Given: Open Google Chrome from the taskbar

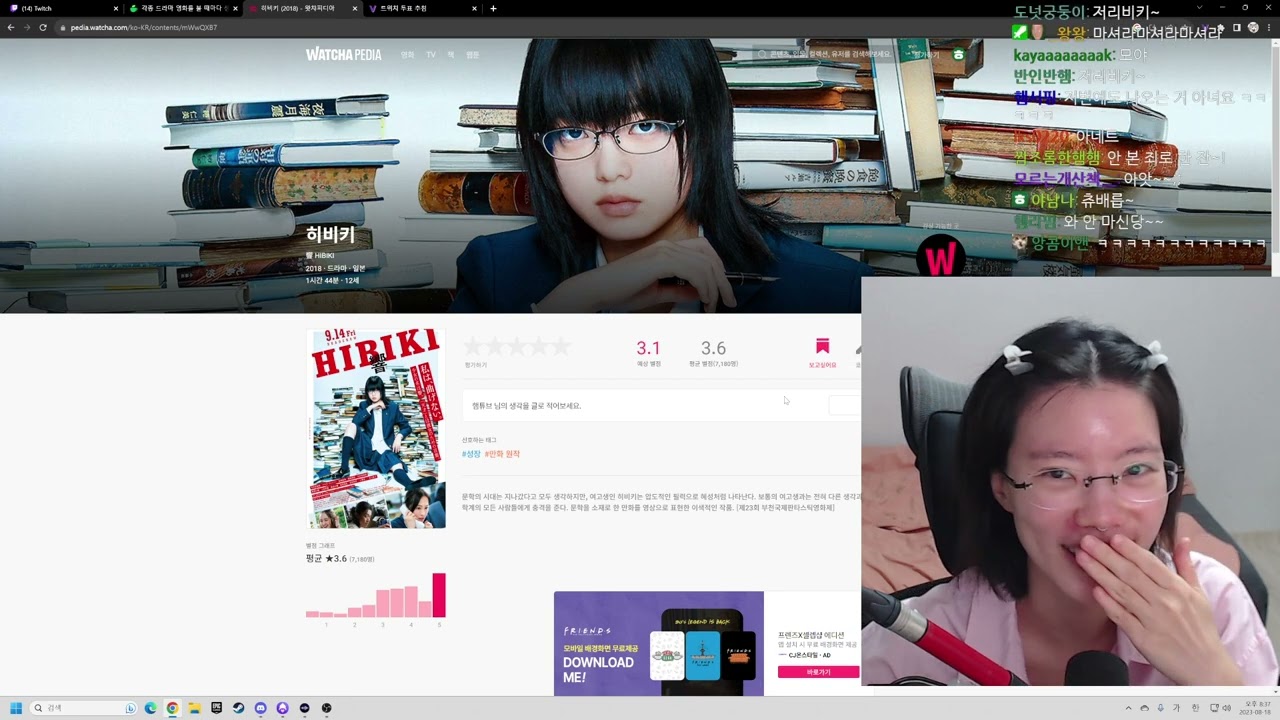Looking at the screenshot, I should click(x=173, y=708).
